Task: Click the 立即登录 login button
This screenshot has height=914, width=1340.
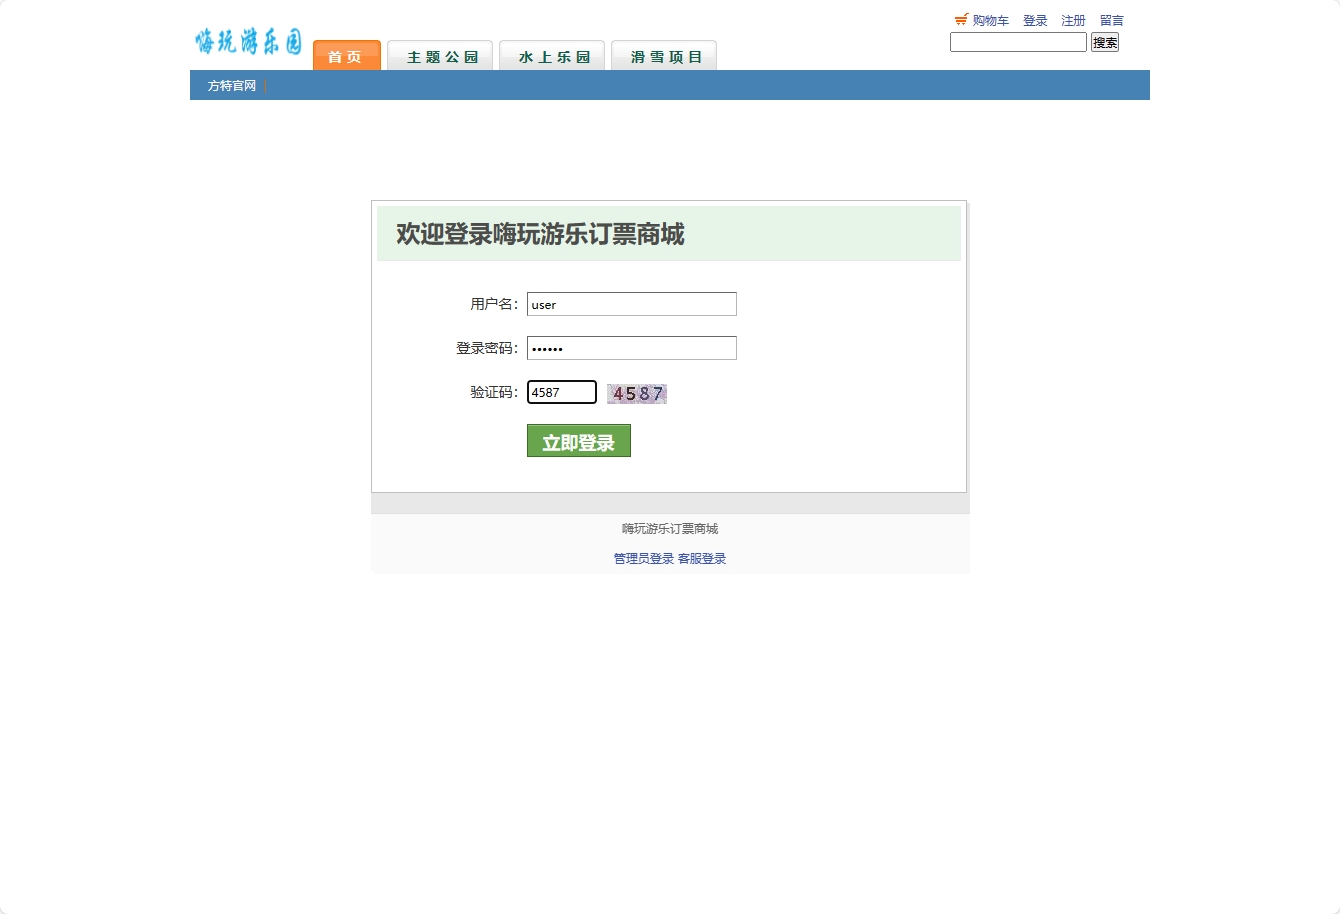Action: [x=578, y=440]
